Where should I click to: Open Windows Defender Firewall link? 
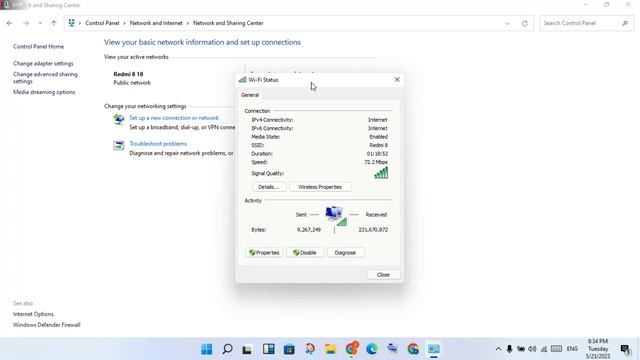47,325
